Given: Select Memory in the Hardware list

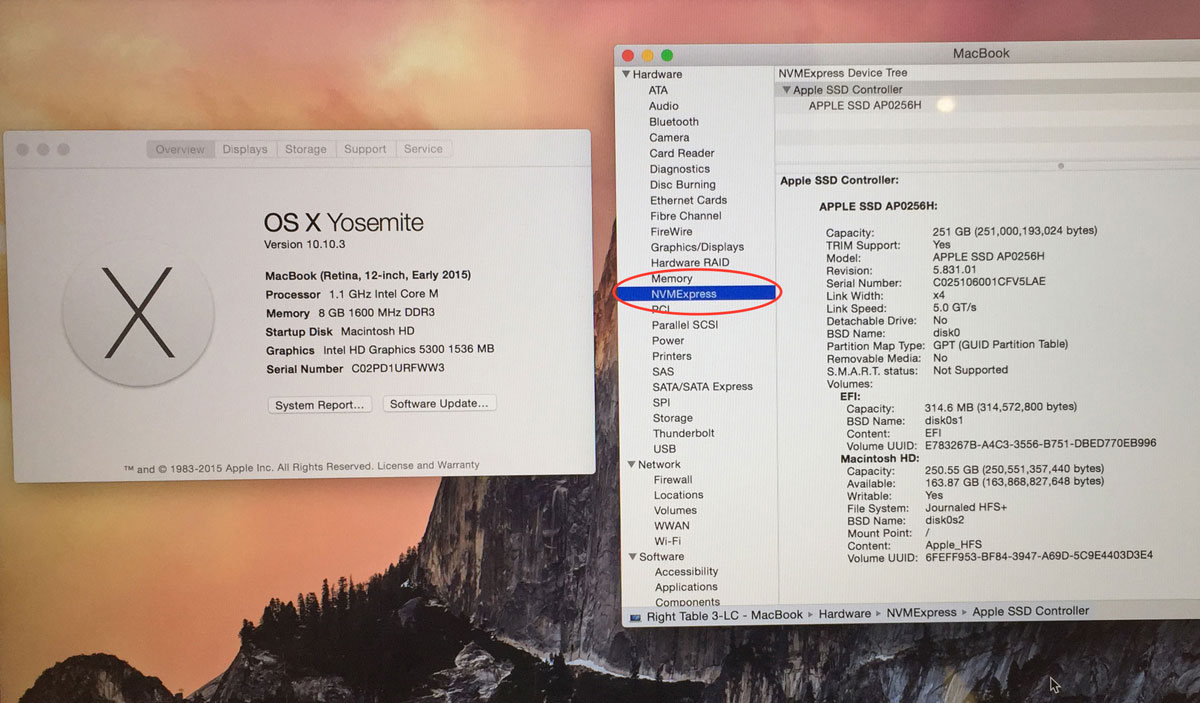Looking at the screenshot, I should point(671,278).
